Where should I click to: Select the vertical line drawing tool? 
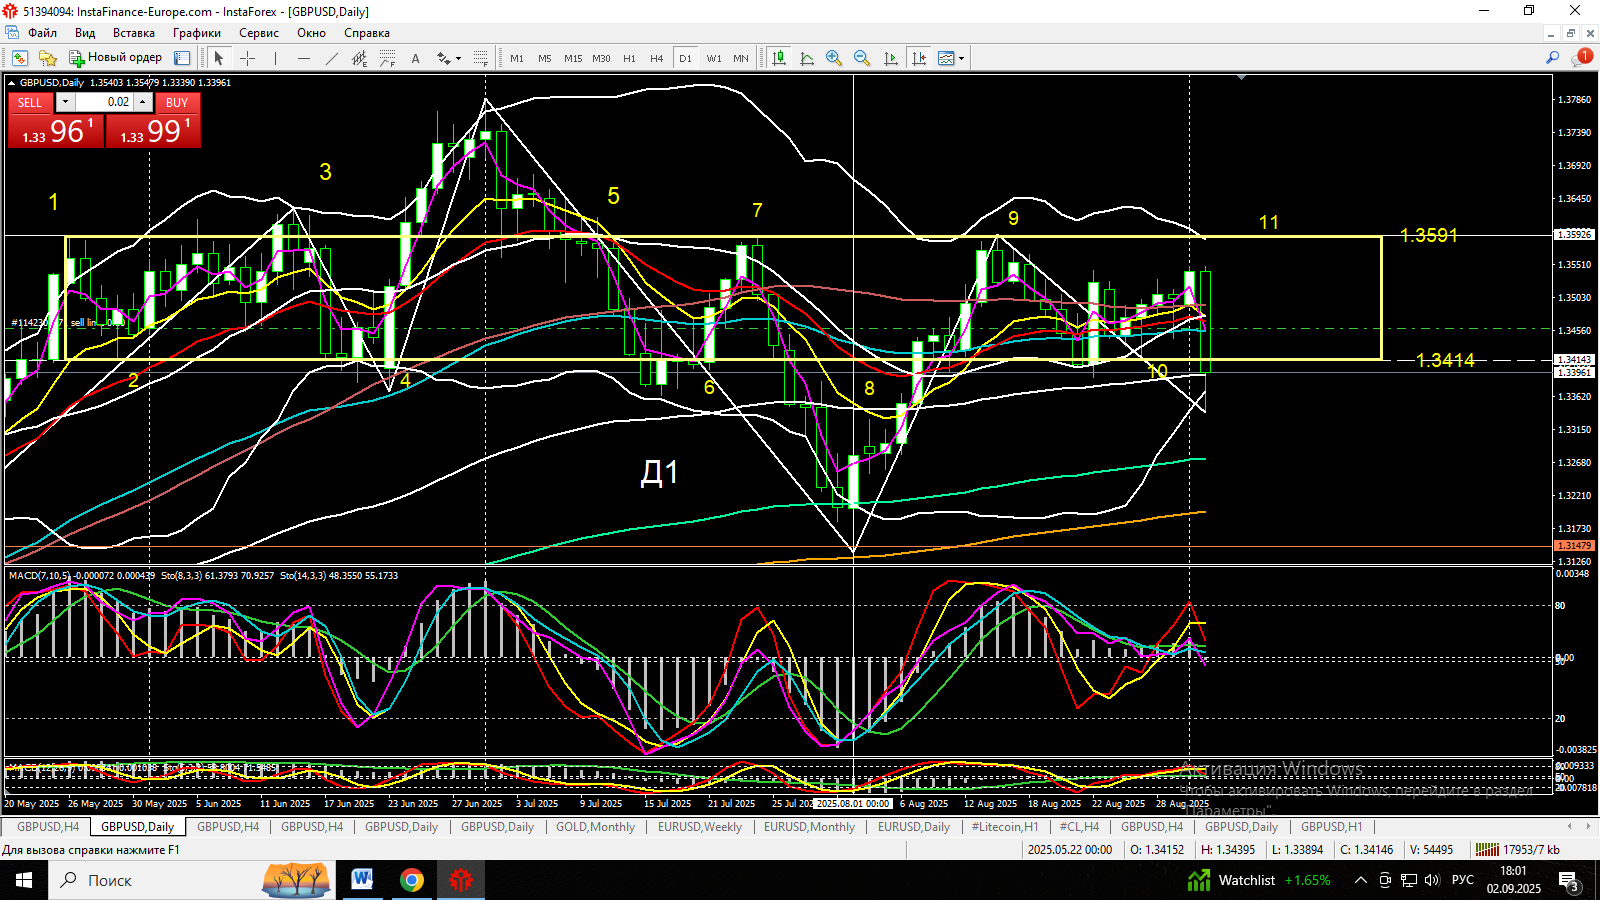coord(275,58)
